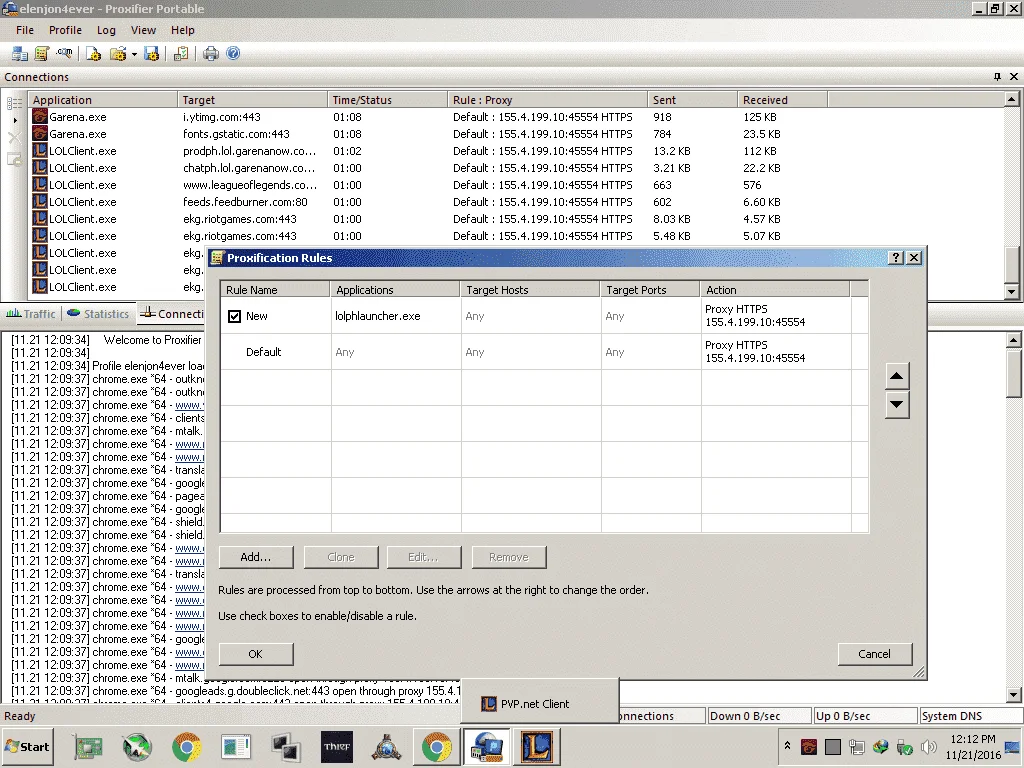Click the dialog's ? help button

tap(896, 258)
